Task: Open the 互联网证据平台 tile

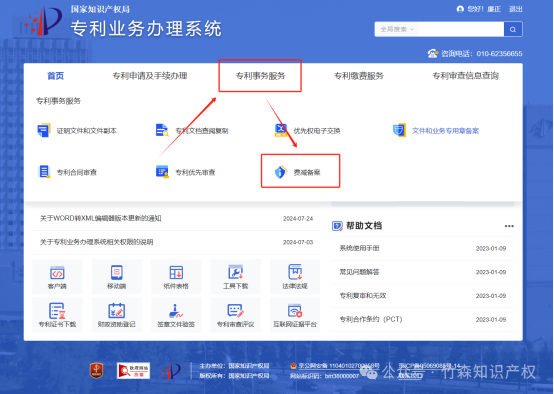Action: (x=295, y=315)
